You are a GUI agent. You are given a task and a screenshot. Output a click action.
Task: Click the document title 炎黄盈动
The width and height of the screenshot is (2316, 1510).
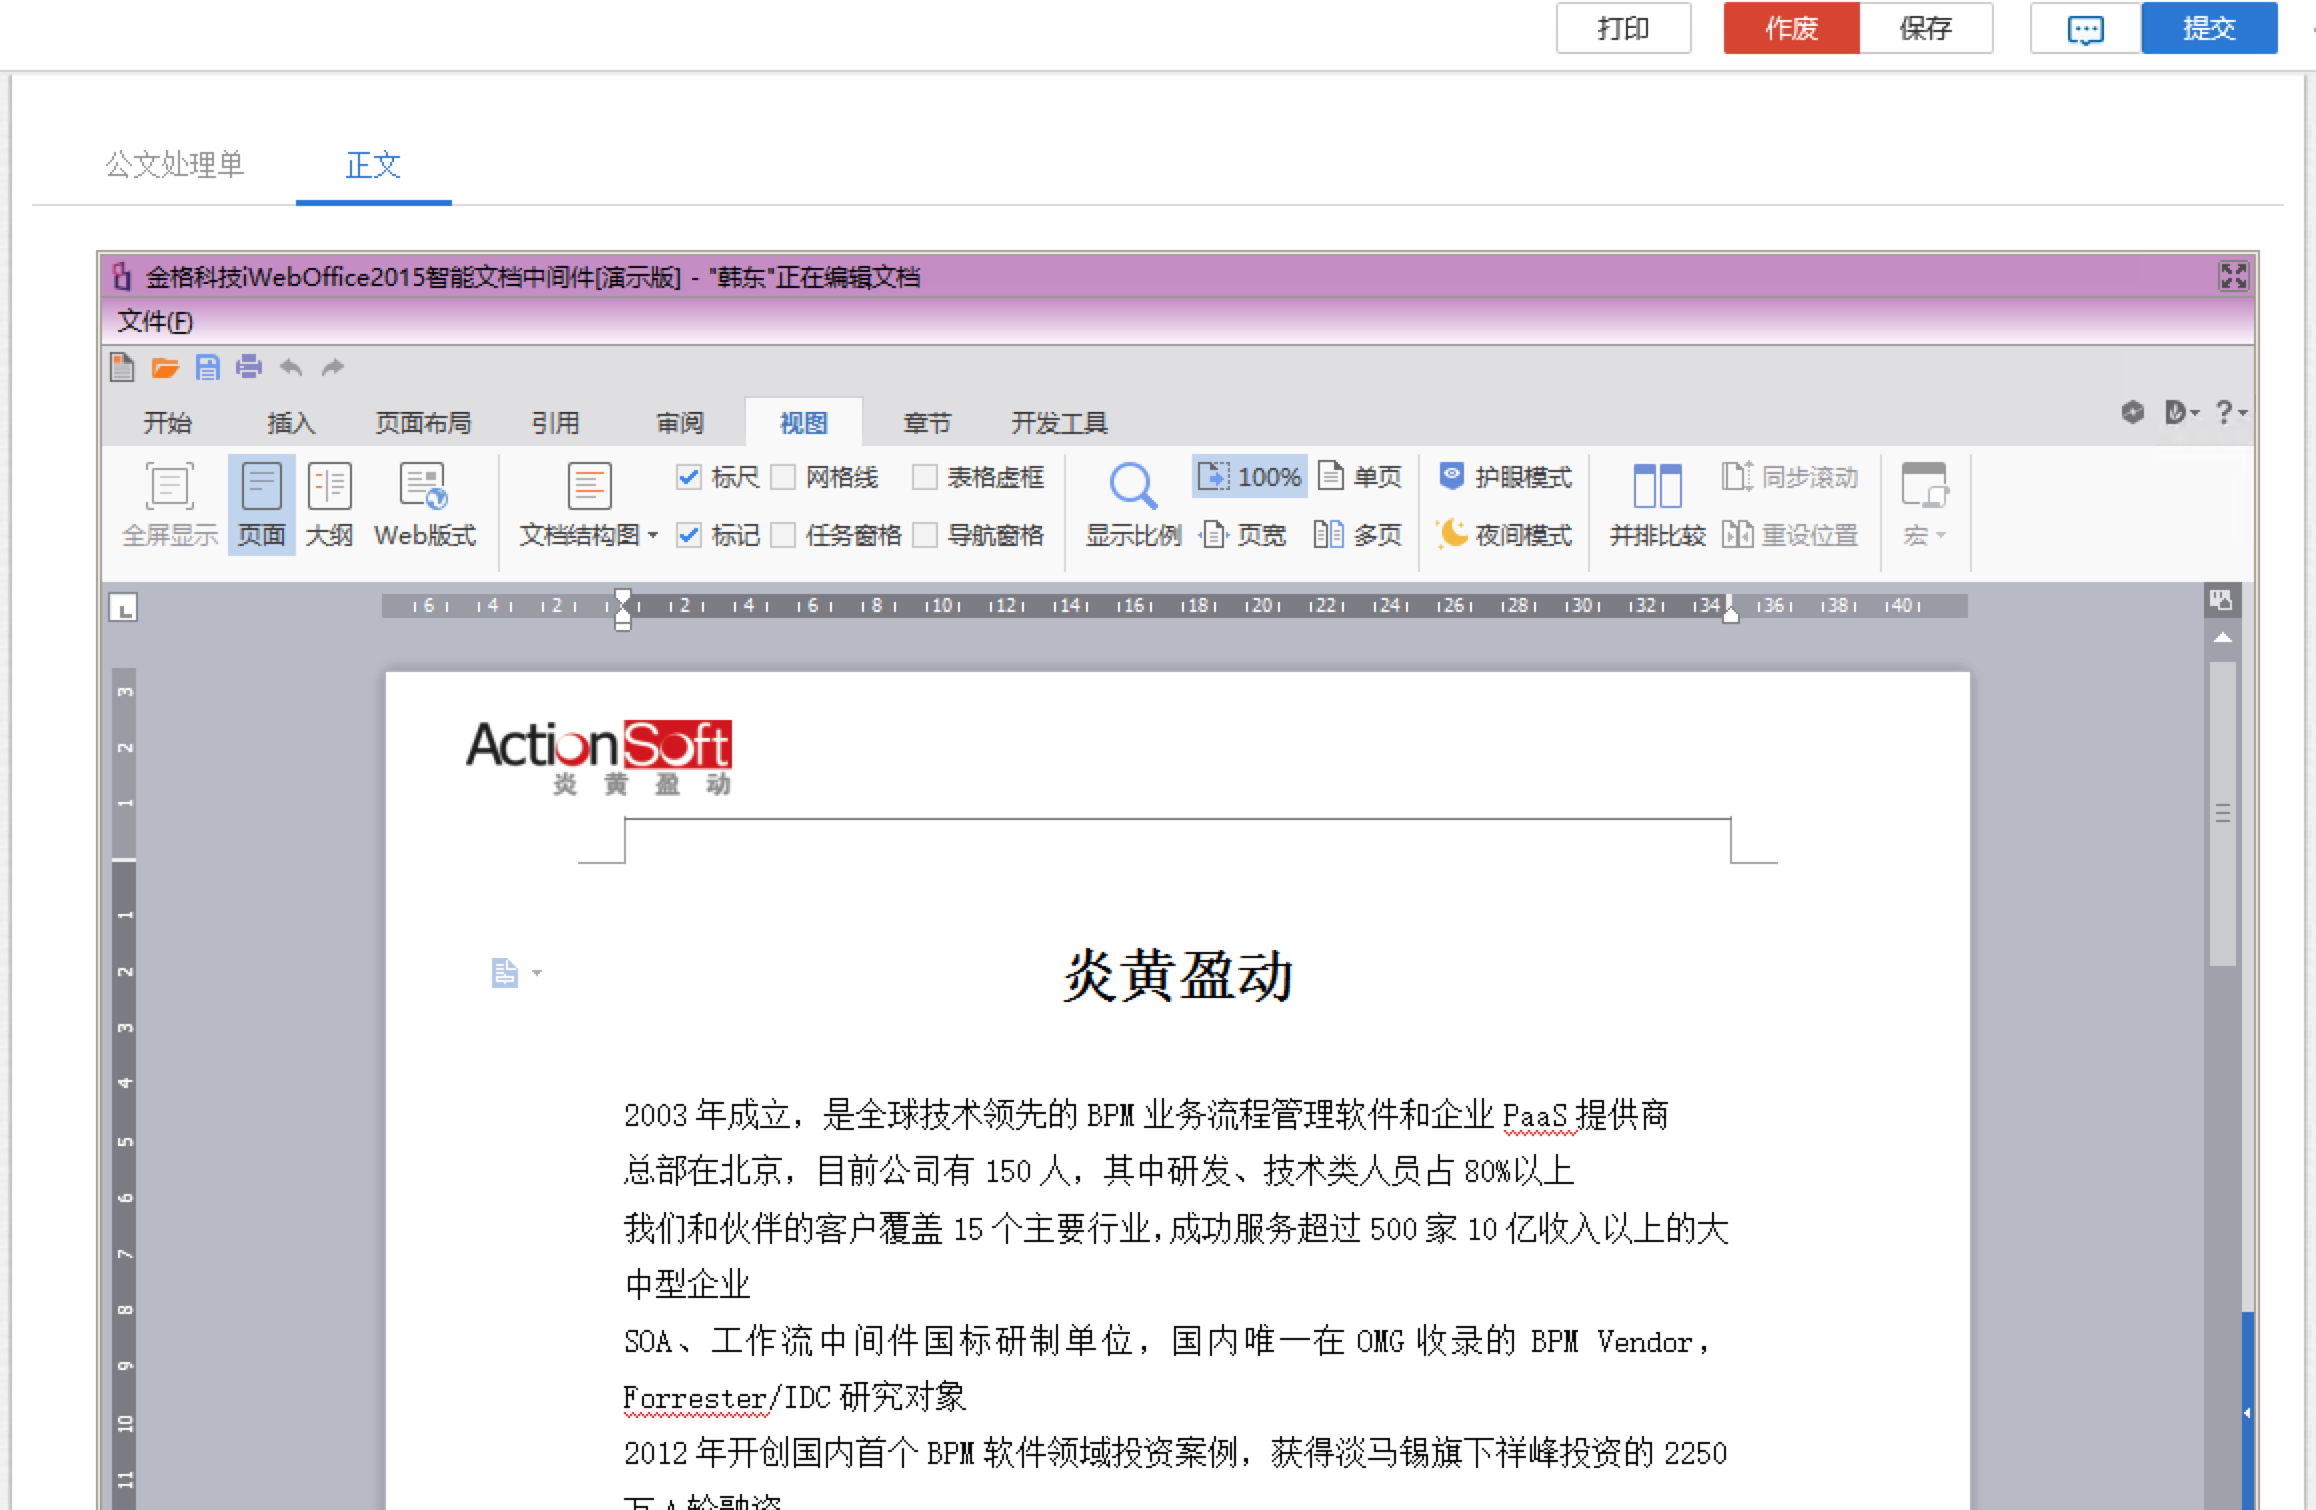click(1178, 975)
